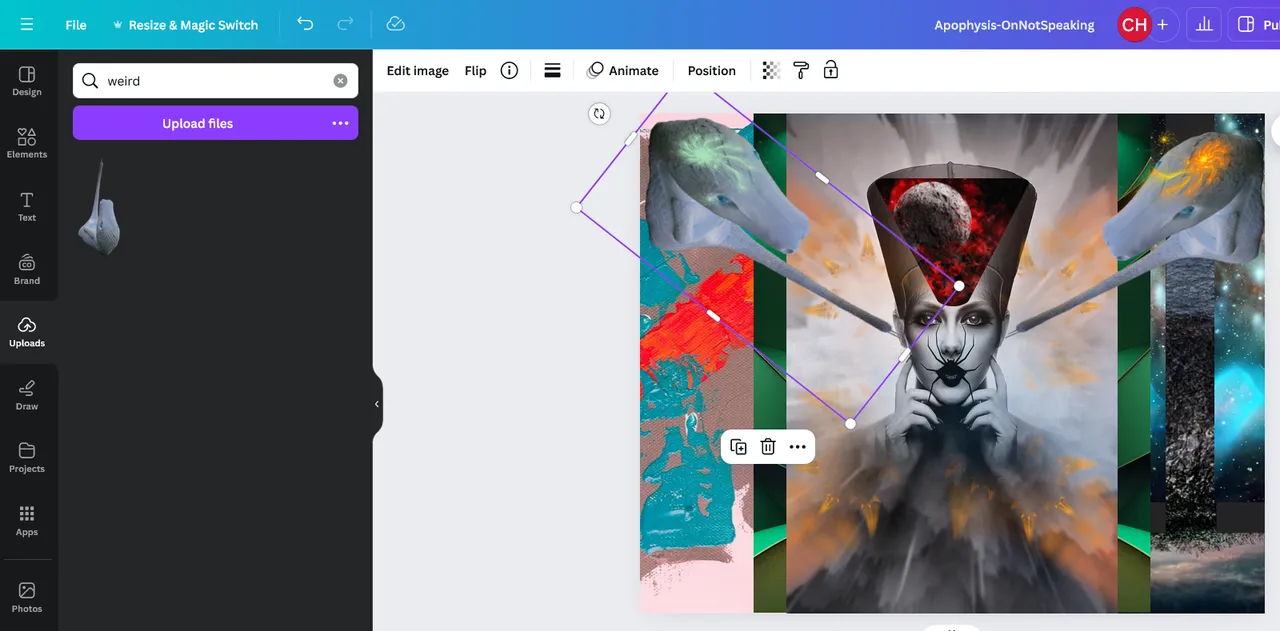
Task: Open the transparency checkerboard control
Action: tap(771, 70)
